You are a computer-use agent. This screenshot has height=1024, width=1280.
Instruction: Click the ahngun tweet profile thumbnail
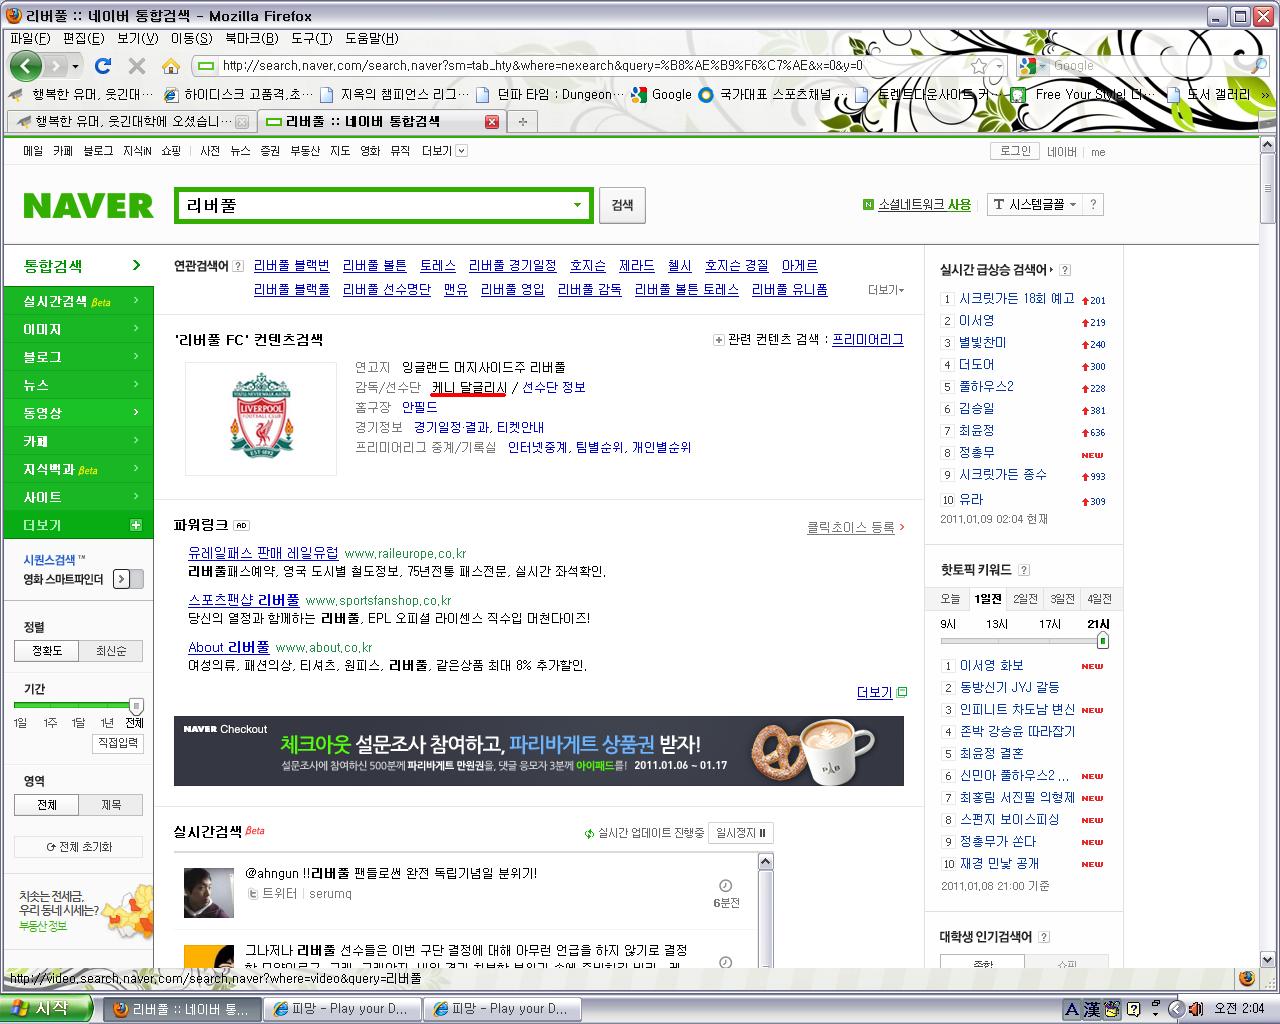pyautogui.click(x=209, y=893)
